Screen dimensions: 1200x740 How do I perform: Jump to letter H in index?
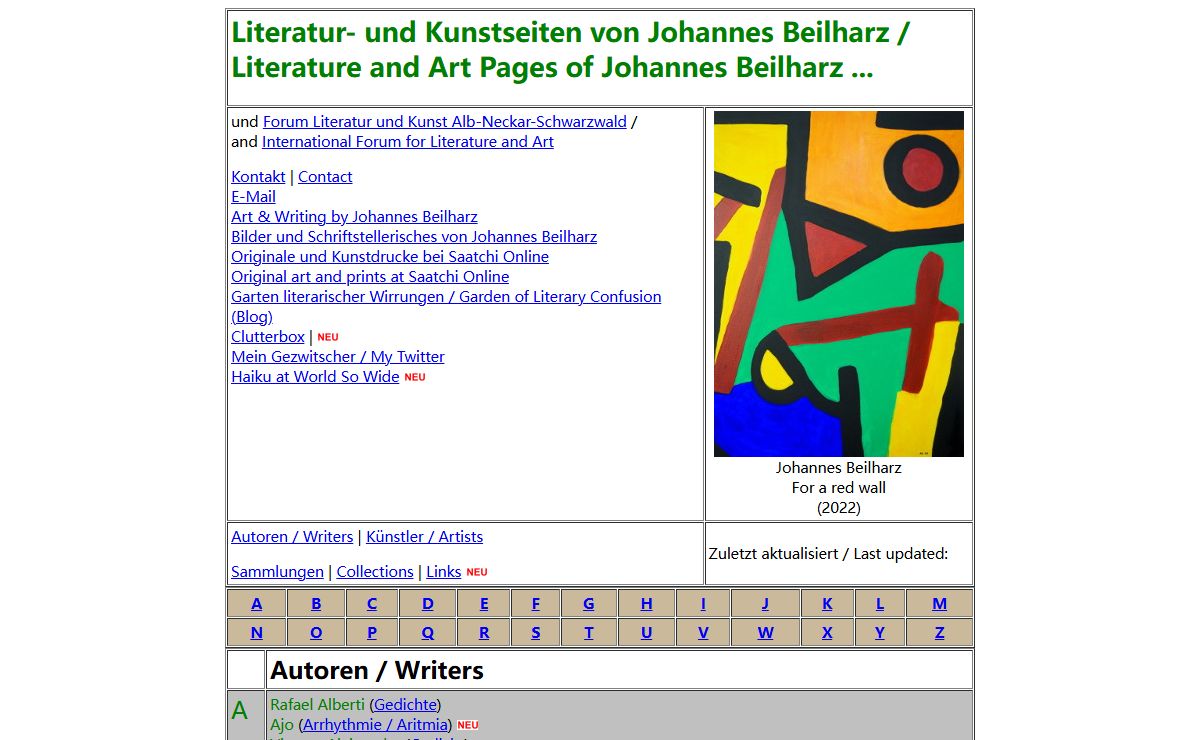click(647, 604)
